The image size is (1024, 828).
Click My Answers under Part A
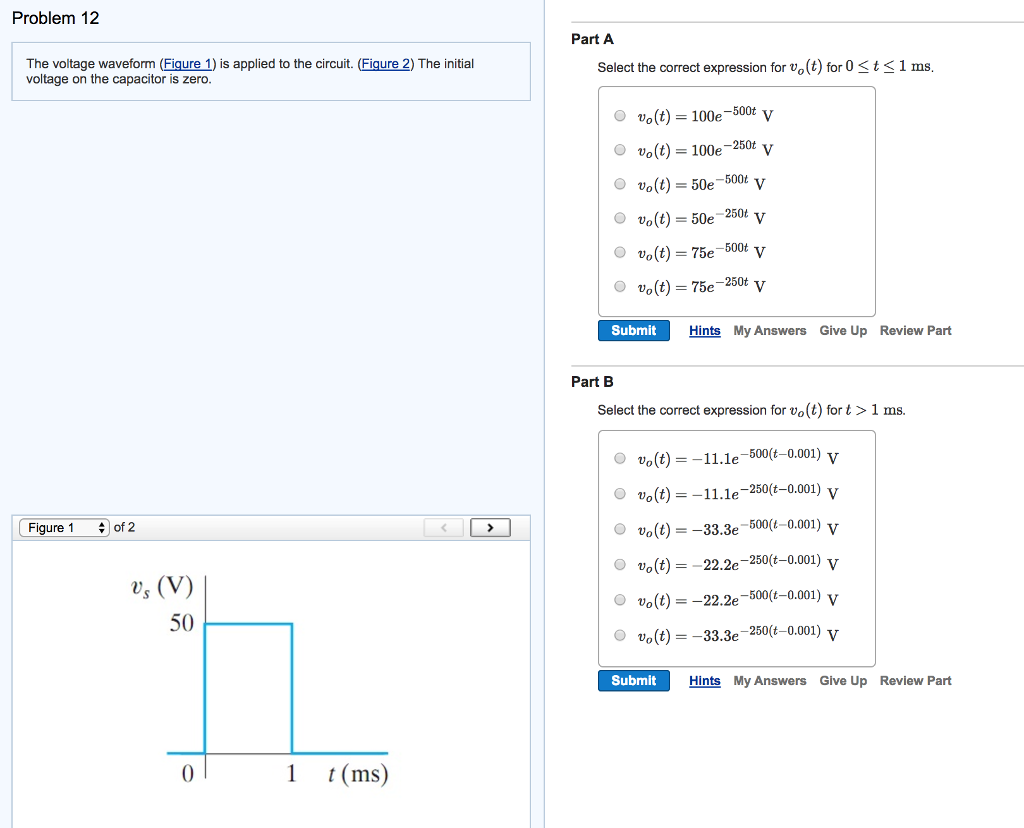[x=769, y=330]
